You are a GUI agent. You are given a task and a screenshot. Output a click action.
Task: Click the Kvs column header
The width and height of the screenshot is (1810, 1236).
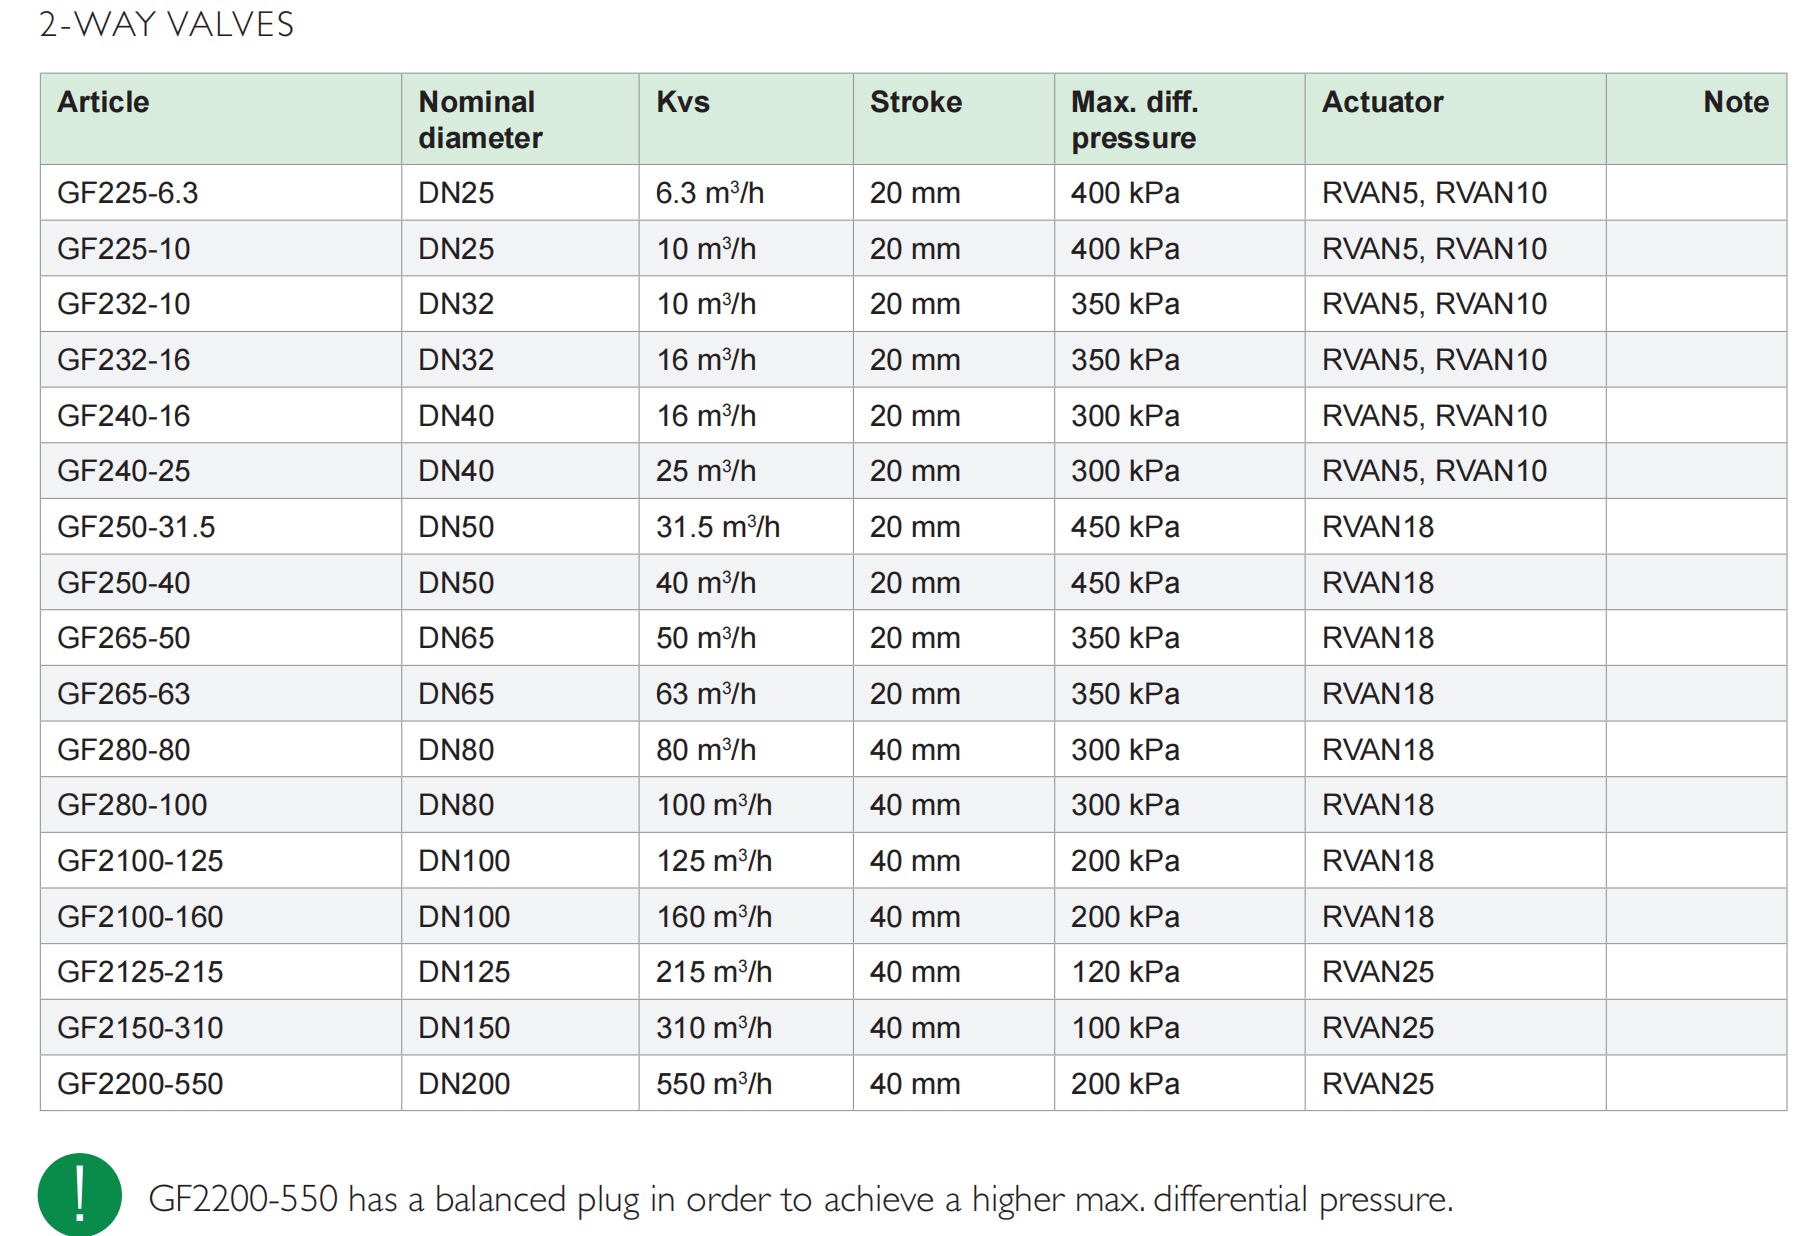click(683, 102)
